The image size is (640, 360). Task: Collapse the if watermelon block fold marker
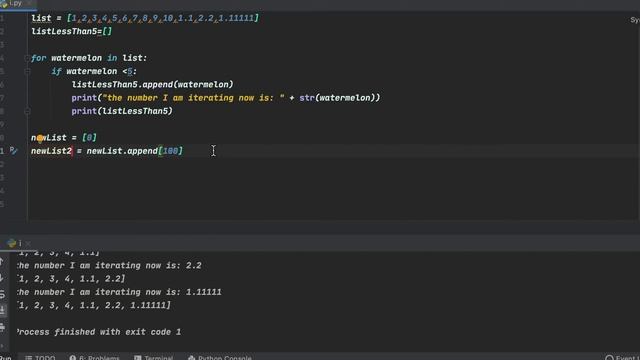coord(27,71)
